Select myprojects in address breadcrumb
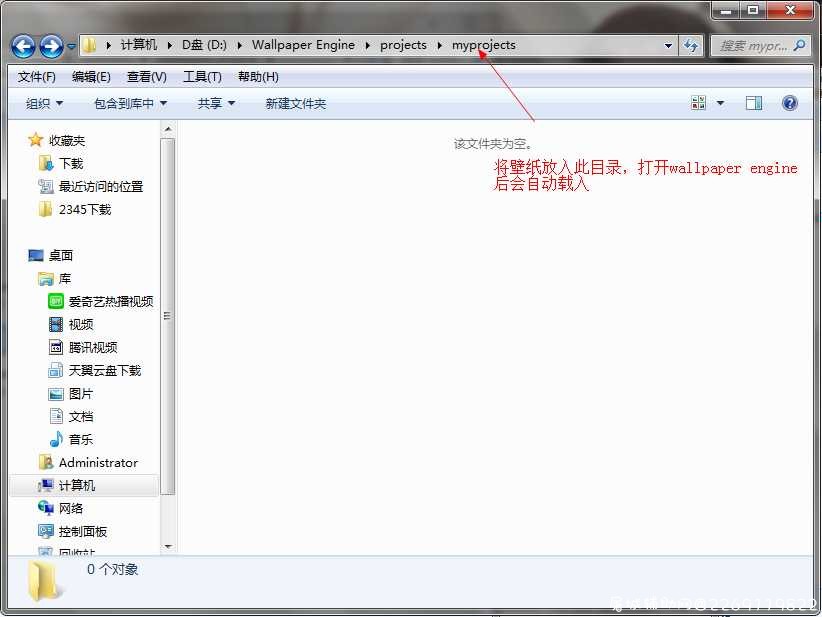 click(483, 45)
